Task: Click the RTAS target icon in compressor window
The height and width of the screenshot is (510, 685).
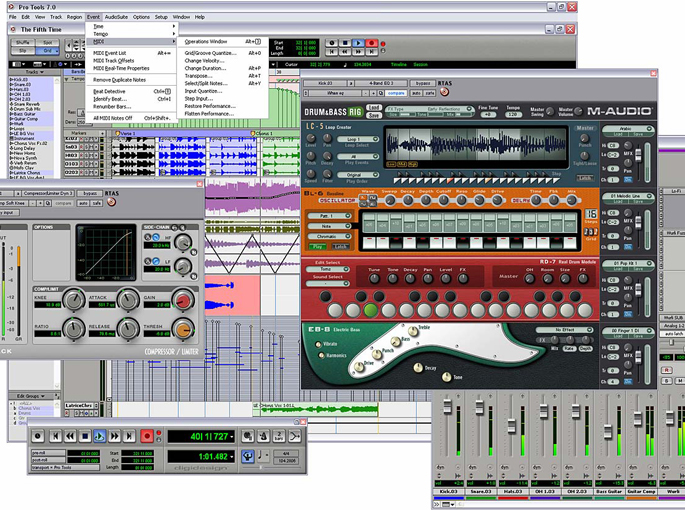Action: [x=111, y=202]
